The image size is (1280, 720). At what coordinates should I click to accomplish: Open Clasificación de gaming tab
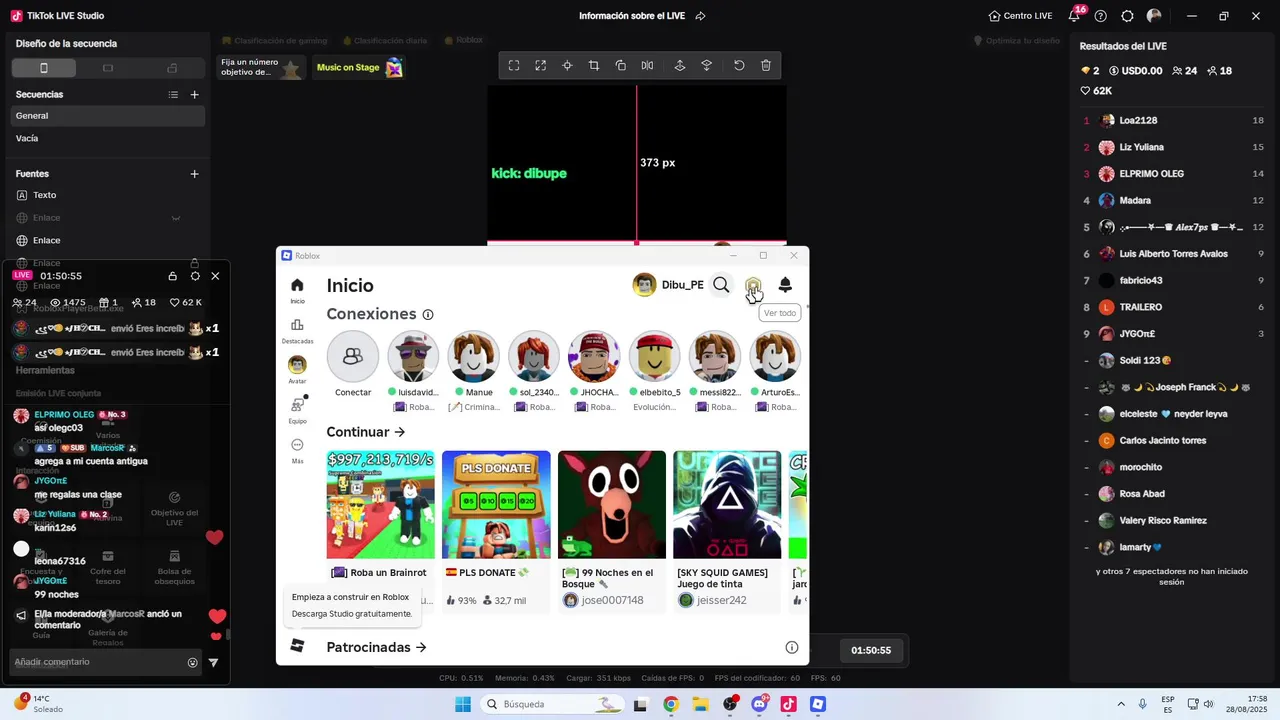coord(275,41)
